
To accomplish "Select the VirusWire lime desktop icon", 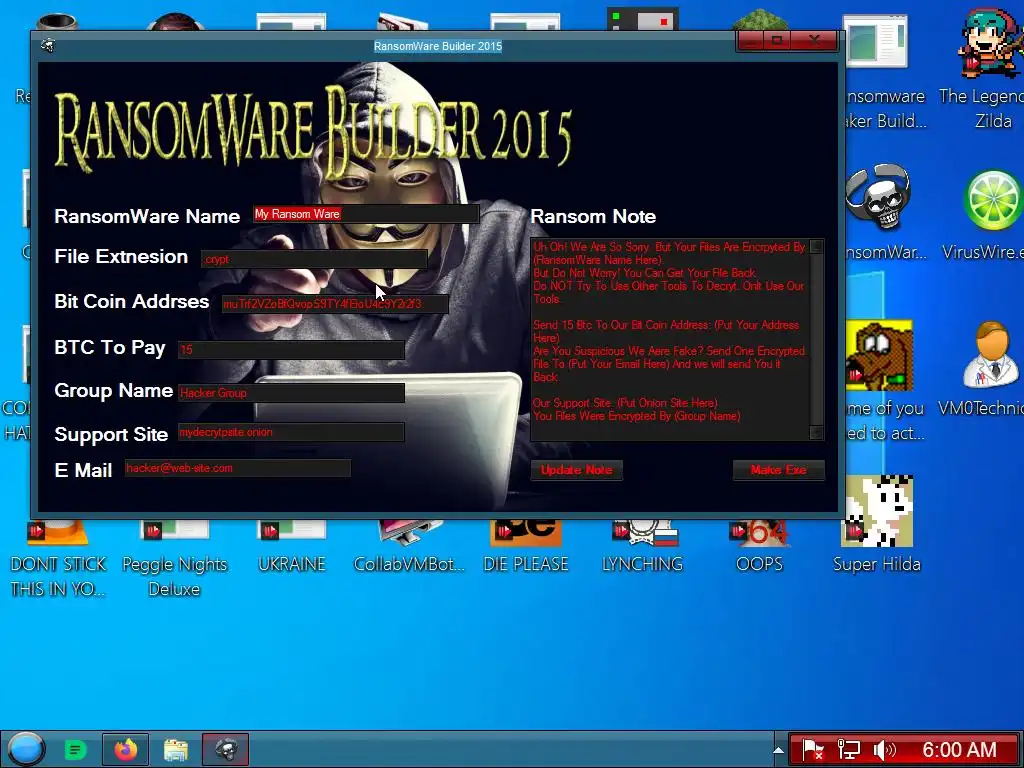I will click(987, 216).
